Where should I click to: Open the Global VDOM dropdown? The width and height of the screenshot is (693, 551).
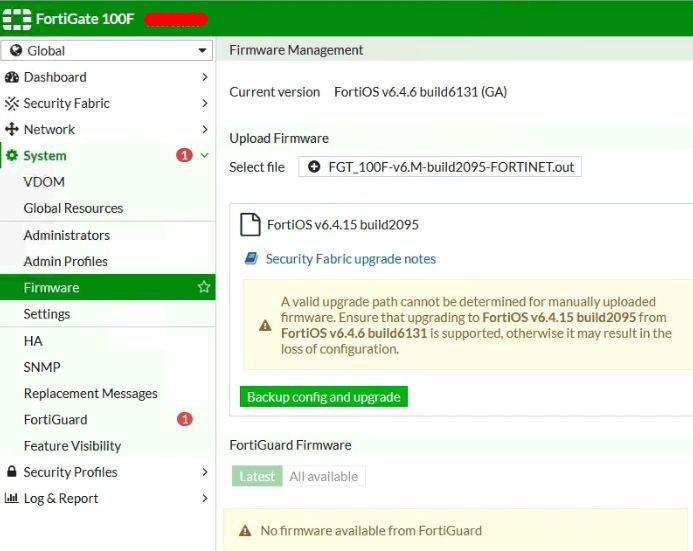click(x=107, y=50)
